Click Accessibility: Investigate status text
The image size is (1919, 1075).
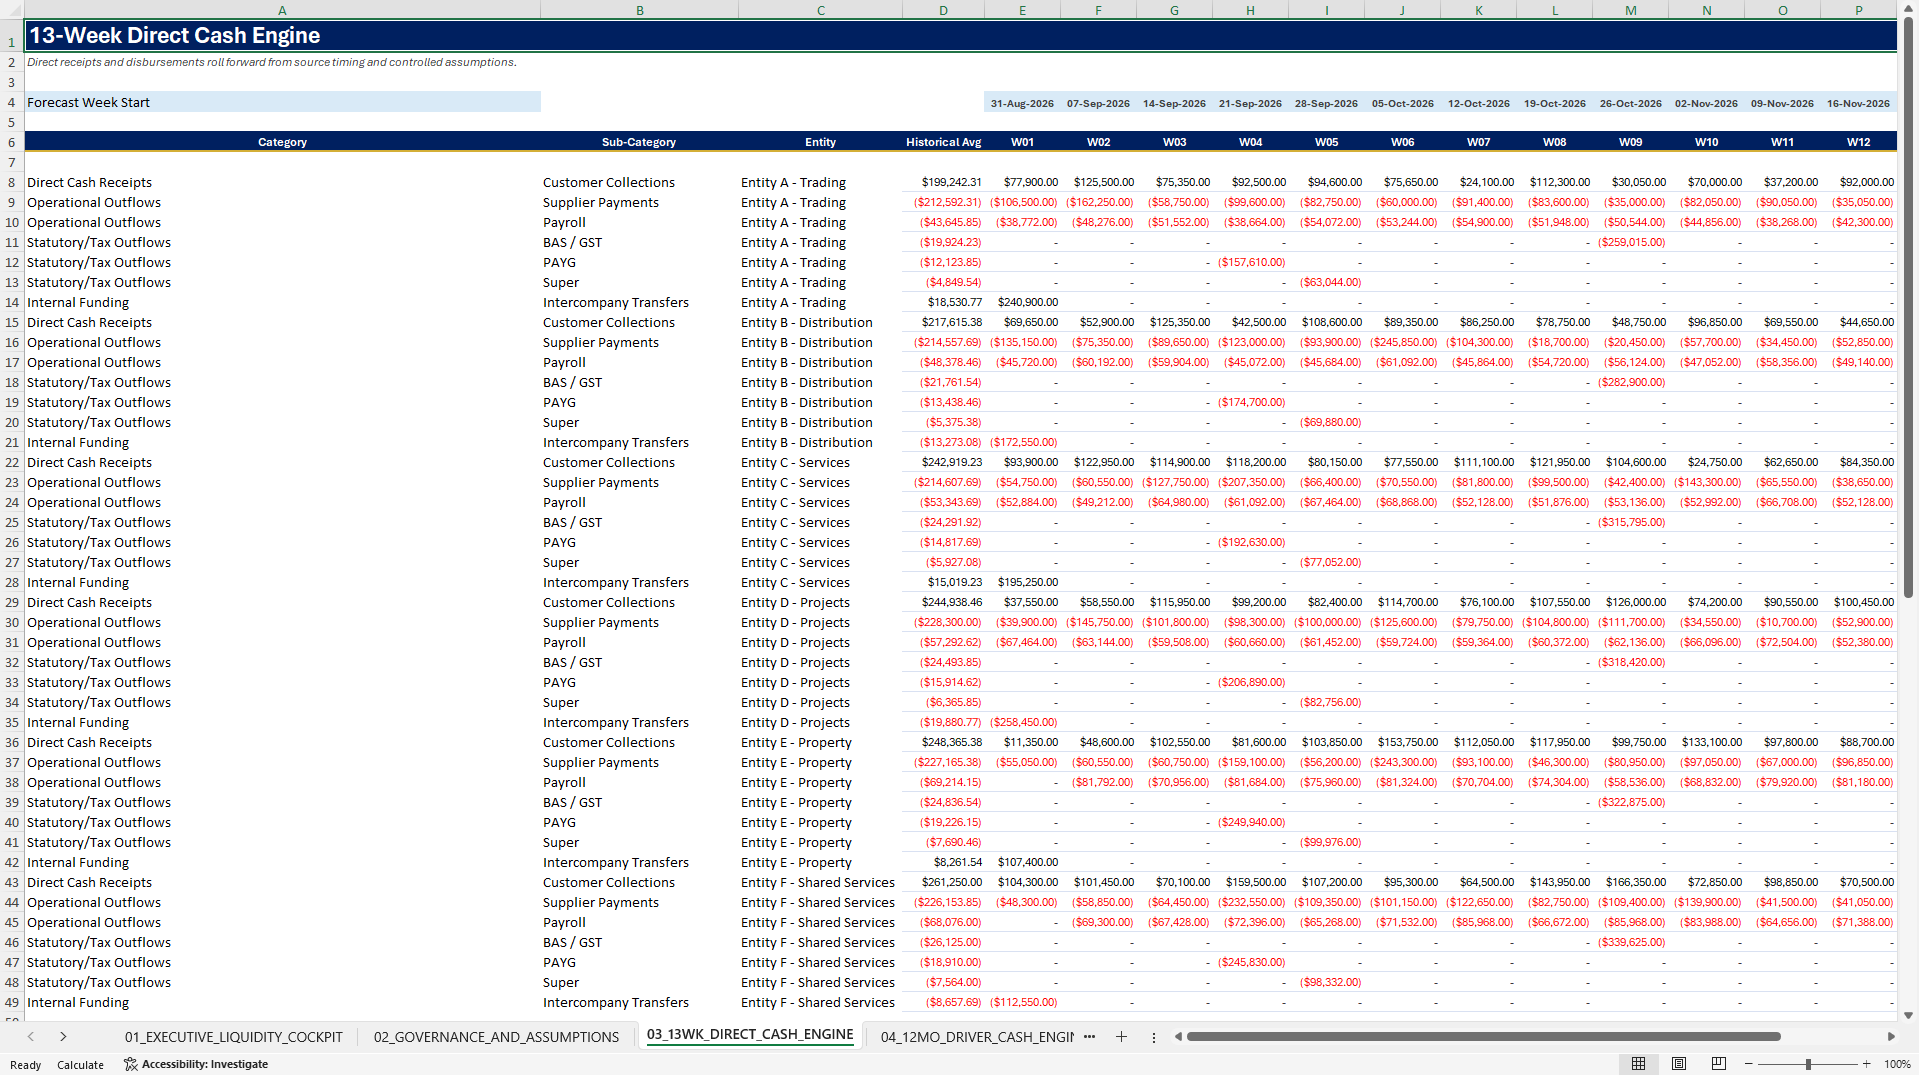(x=205, y=1064)
